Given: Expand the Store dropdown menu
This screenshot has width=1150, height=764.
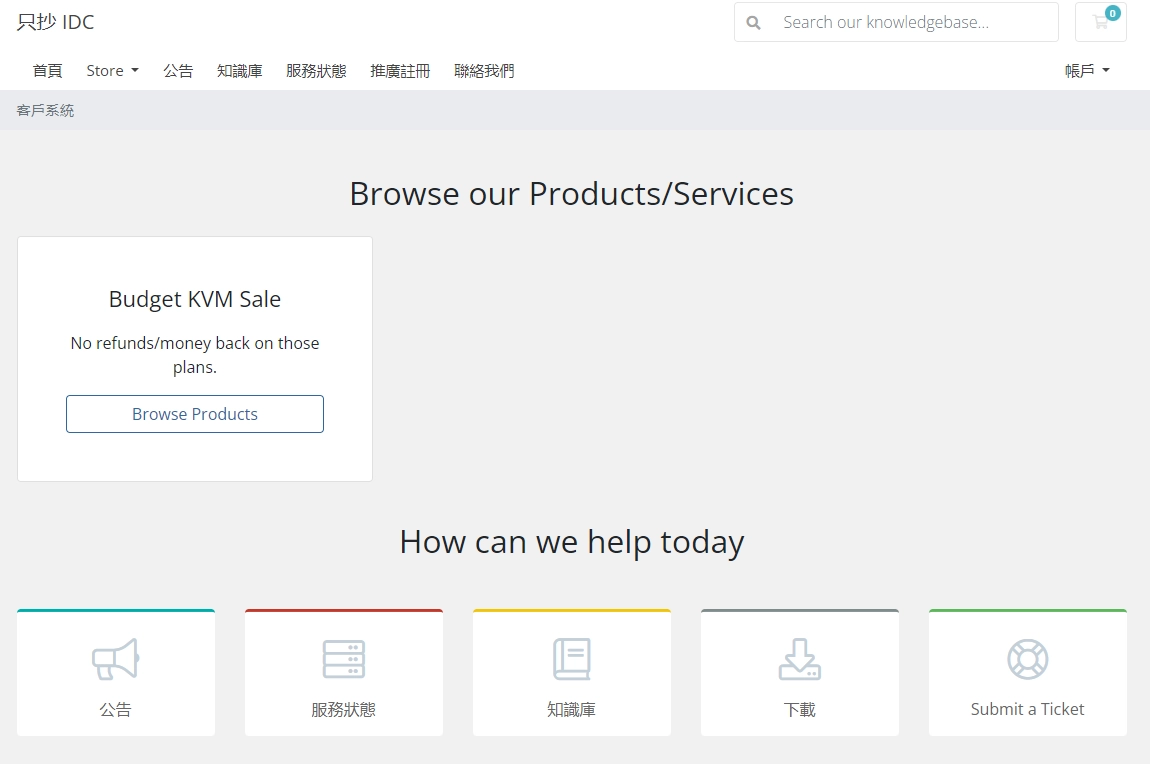Looking at the screenshot, I should coord(112,71).
